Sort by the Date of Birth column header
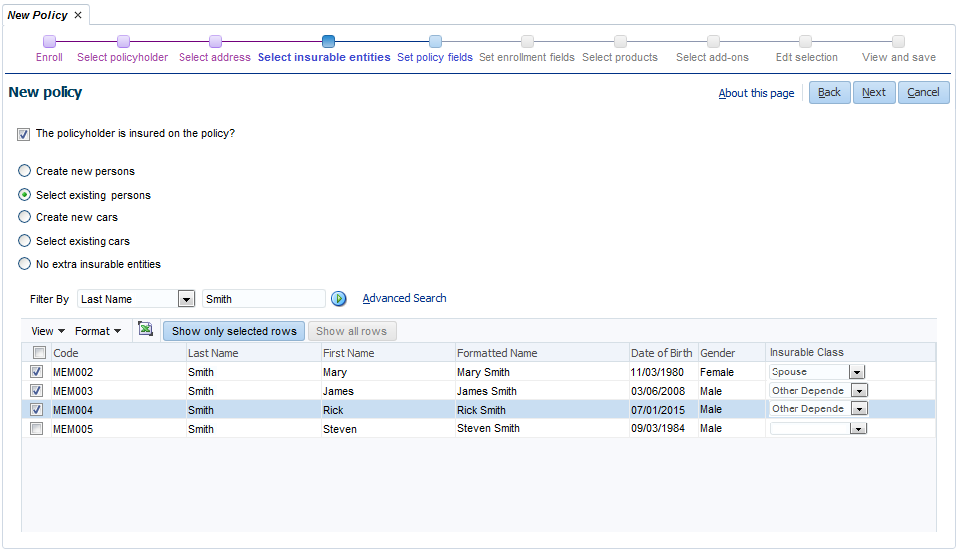Viewport: 959px width, 552px height. tap(661, 353)
